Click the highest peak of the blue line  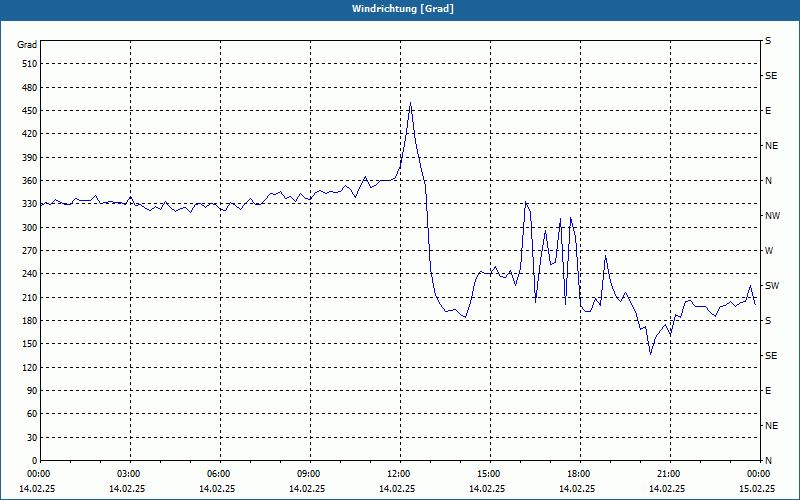coord(410,103)
